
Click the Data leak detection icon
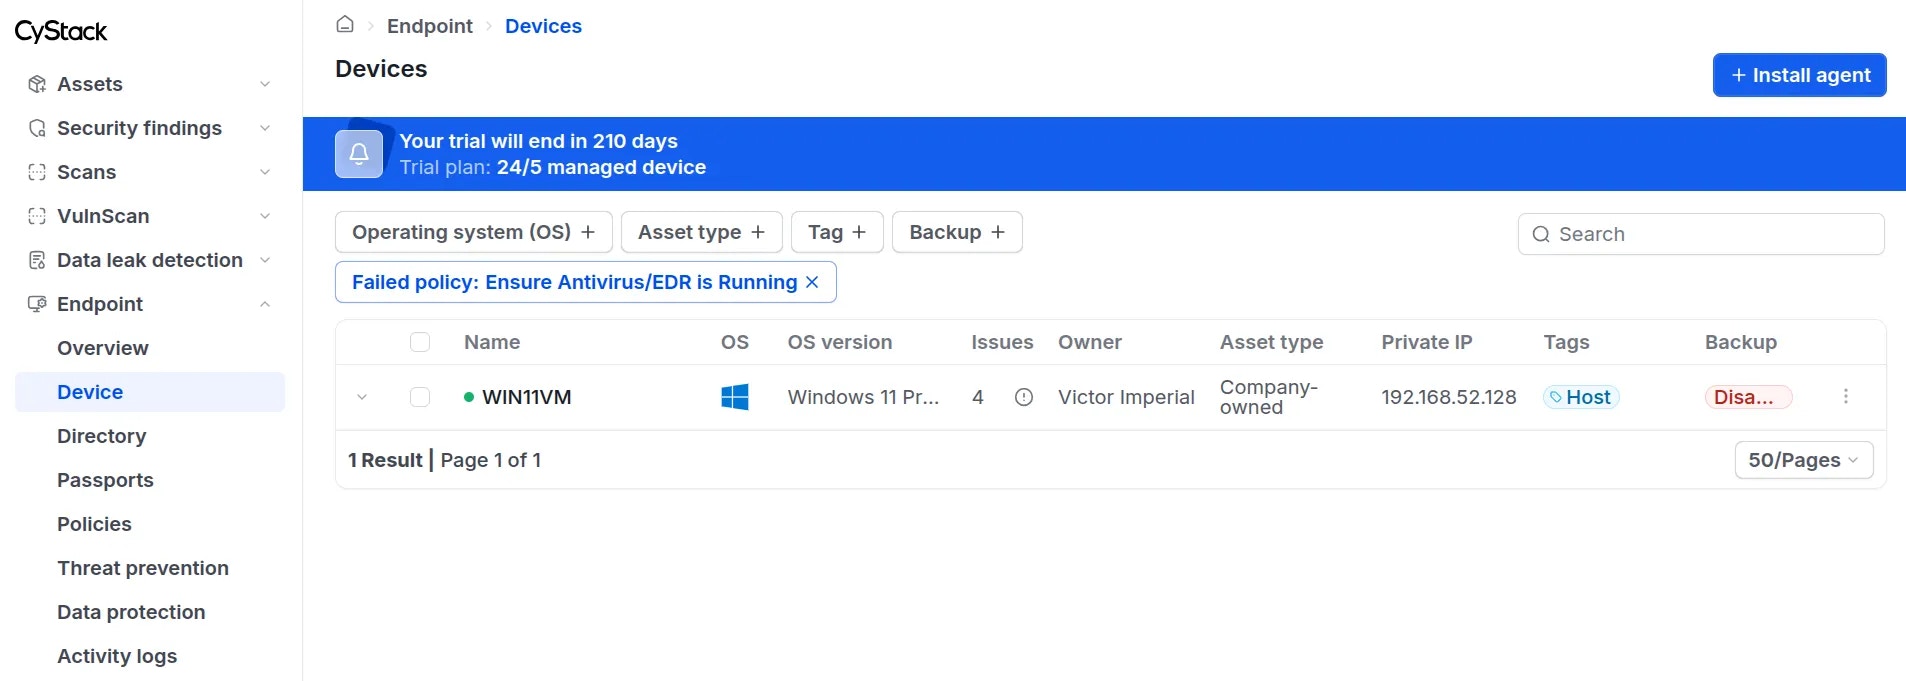click(x=37, y=260)
